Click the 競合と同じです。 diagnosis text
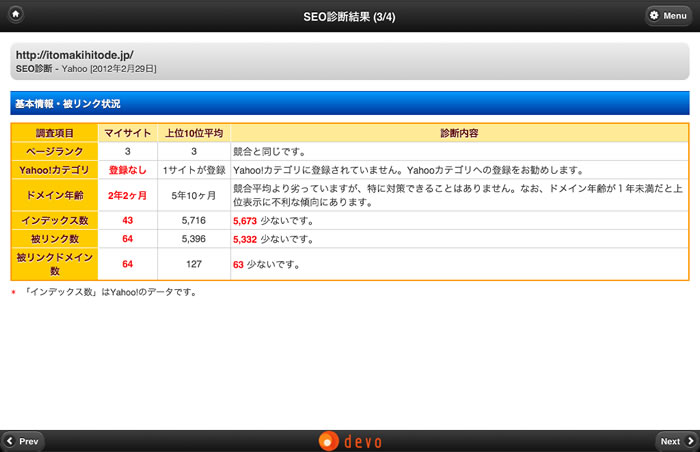 (270, 152)
